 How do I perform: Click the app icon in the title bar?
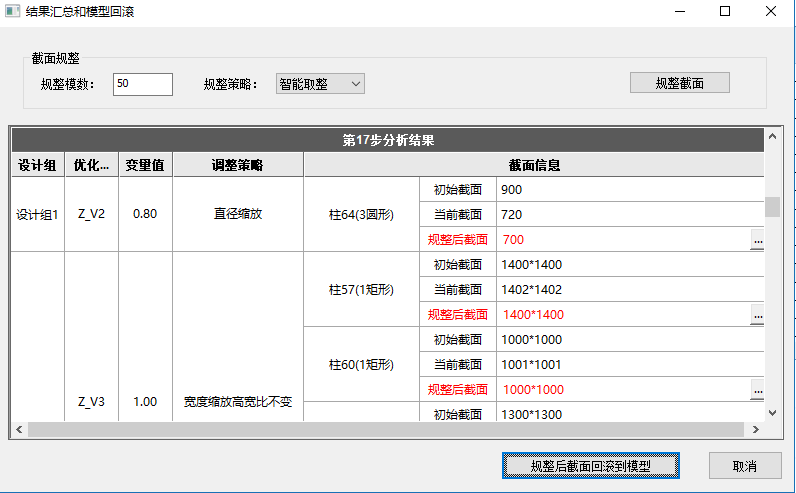pyautogui.click(x=14, y=12)
